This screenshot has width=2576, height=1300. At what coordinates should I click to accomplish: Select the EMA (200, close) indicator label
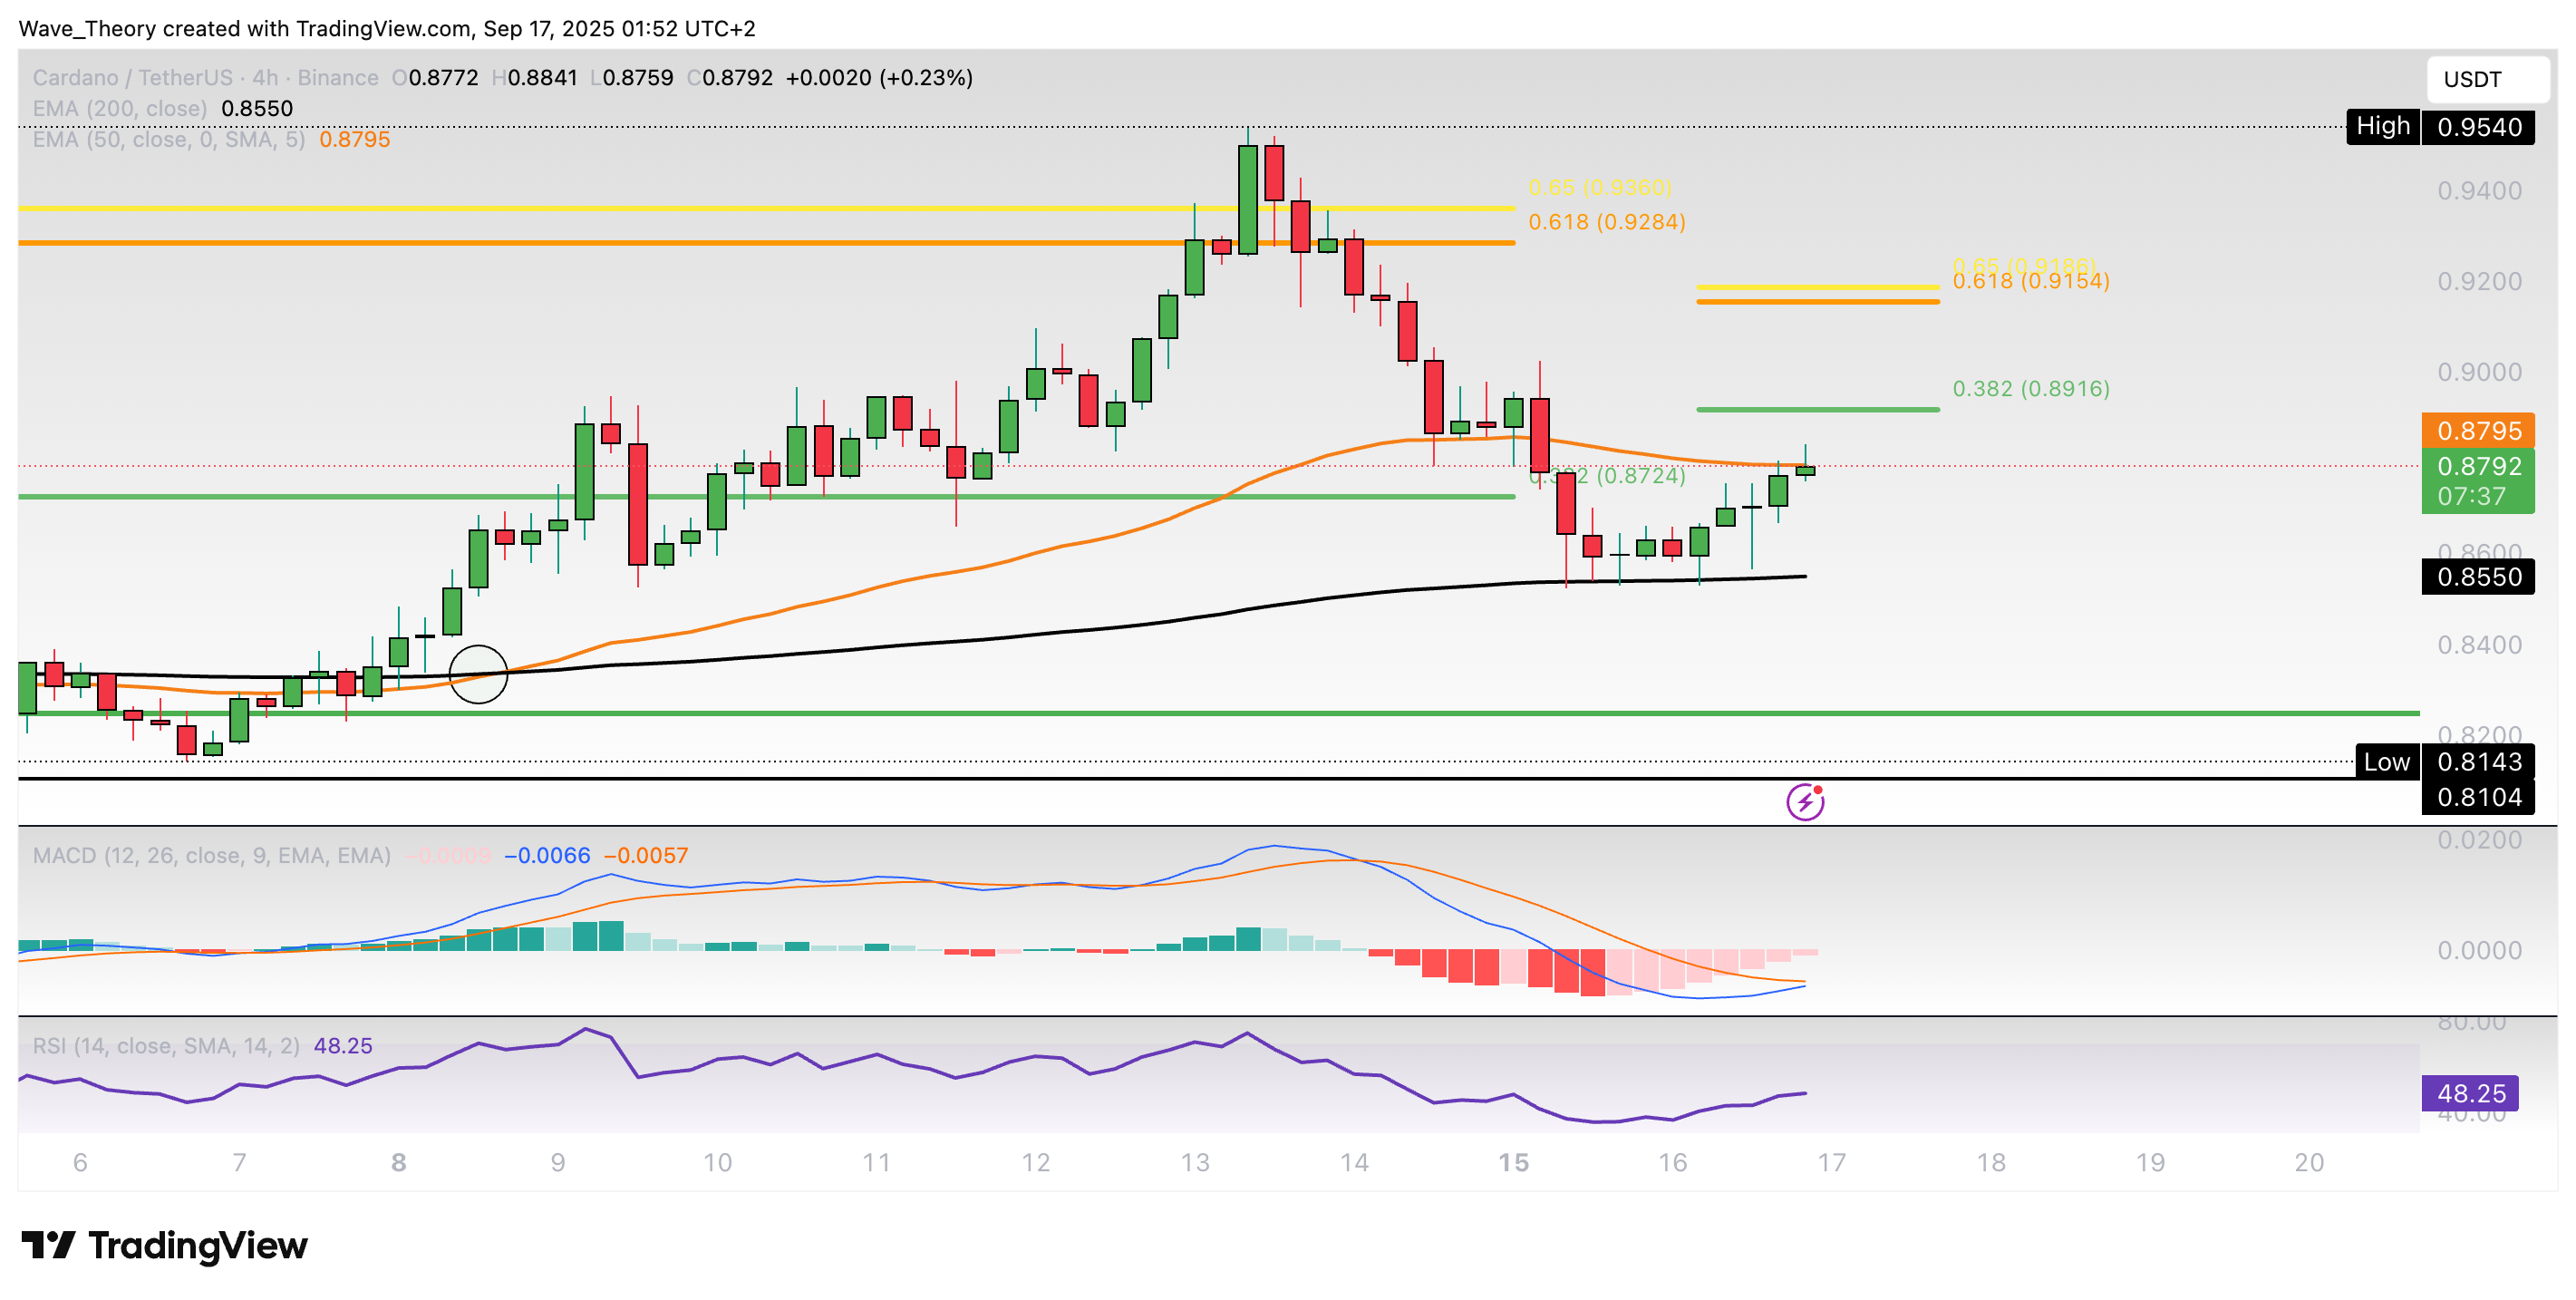[x=120, y=108]
